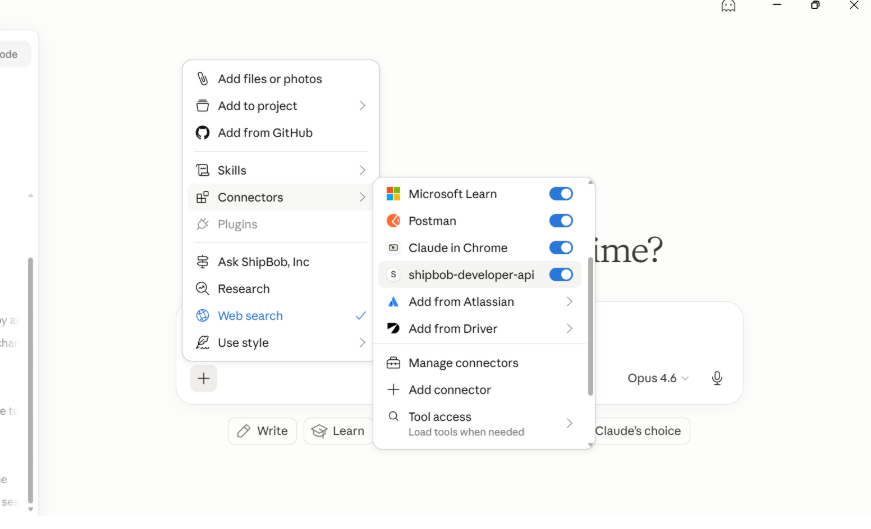The image size is (871, 529).
Task: Choose Add from GitHub
Action: pyautogui.click(x=281, y=133)
